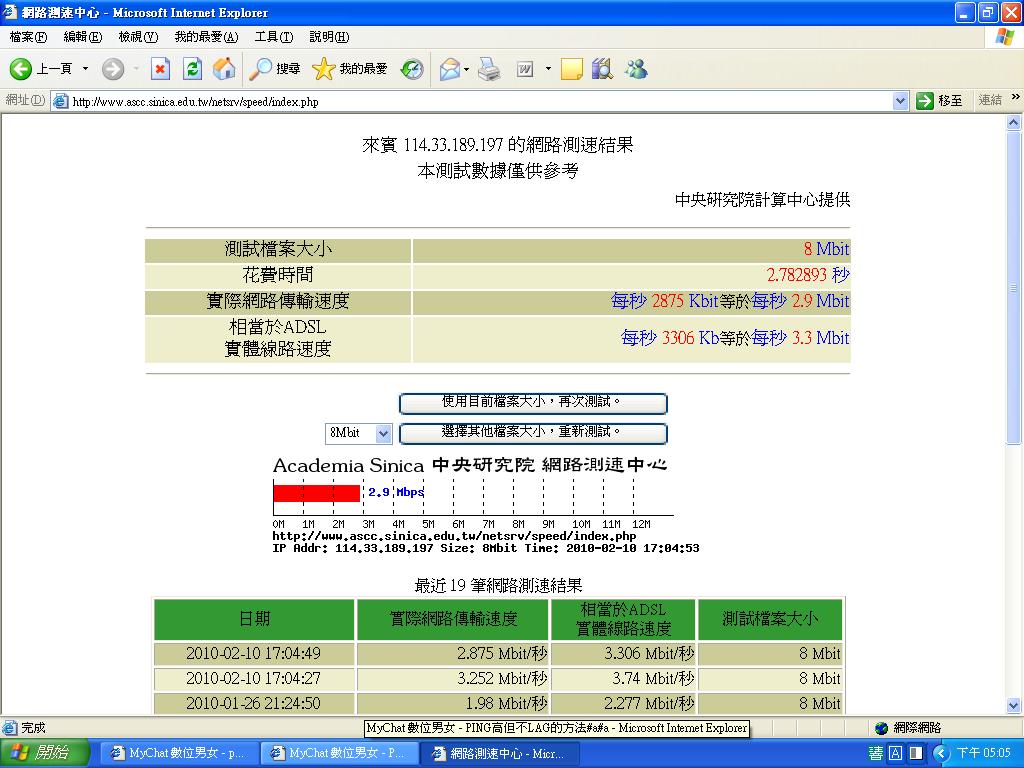The height and width of the screenshot is (768, 1024).
Task: Click the Research book icon in toolbar
Action: coord(602,69)
